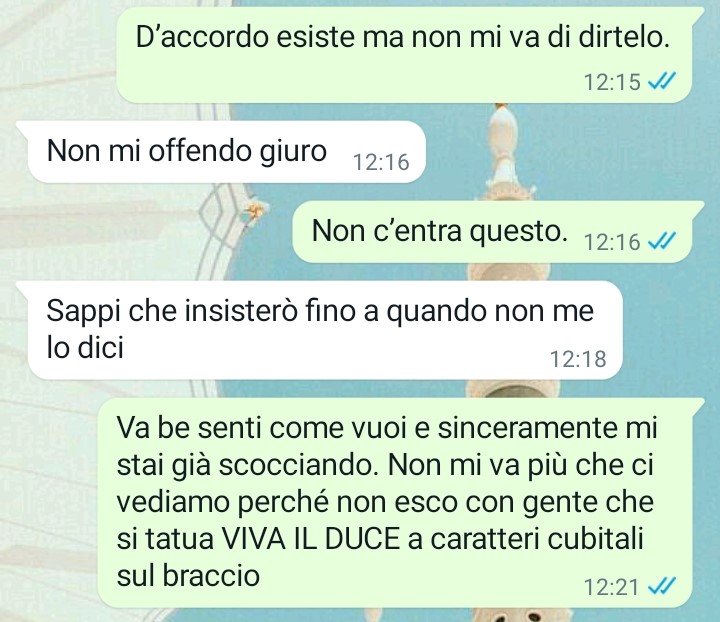
Task: Click the word "braccio" in the final message
Action: coord(211,576)
